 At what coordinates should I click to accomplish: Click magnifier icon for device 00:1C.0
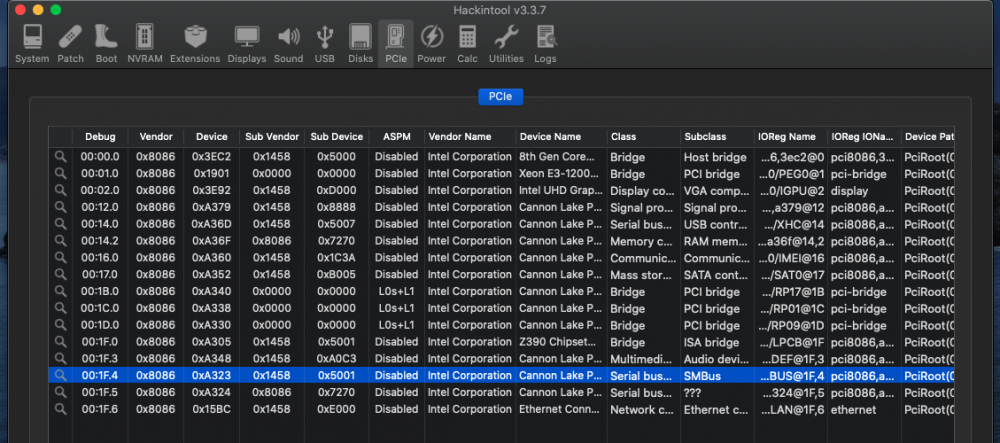[x=60, y=308]
